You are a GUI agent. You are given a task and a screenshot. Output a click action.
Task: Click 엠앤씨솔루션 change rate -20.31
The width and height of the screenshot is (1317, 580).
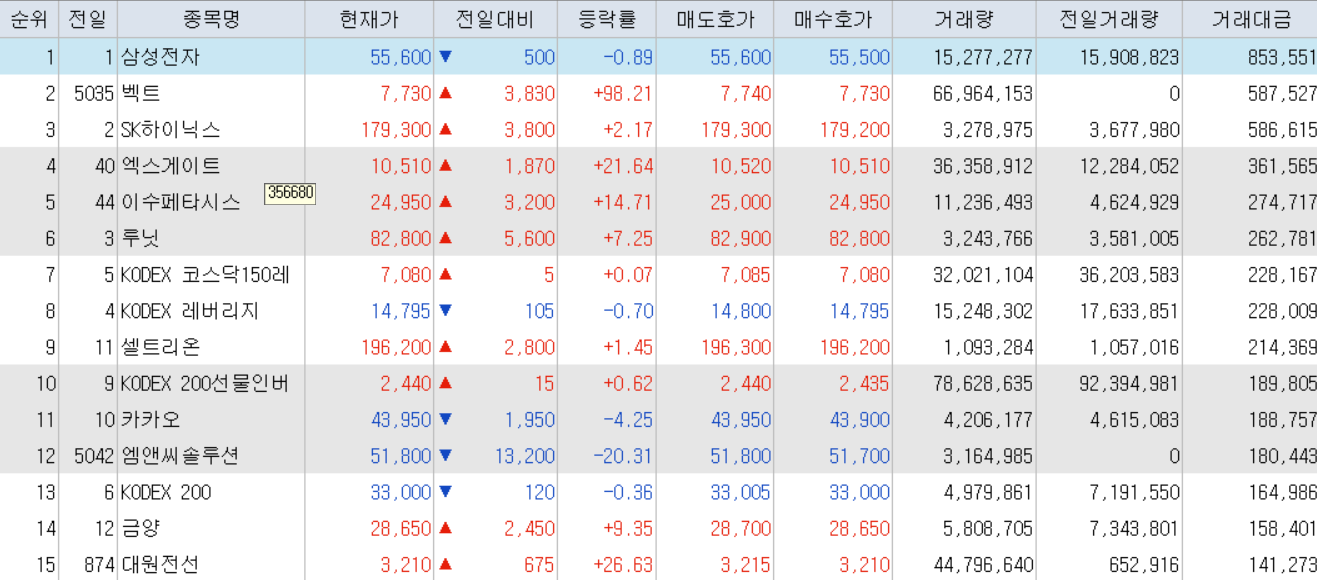pyautogui.click(x=623, y=456)
